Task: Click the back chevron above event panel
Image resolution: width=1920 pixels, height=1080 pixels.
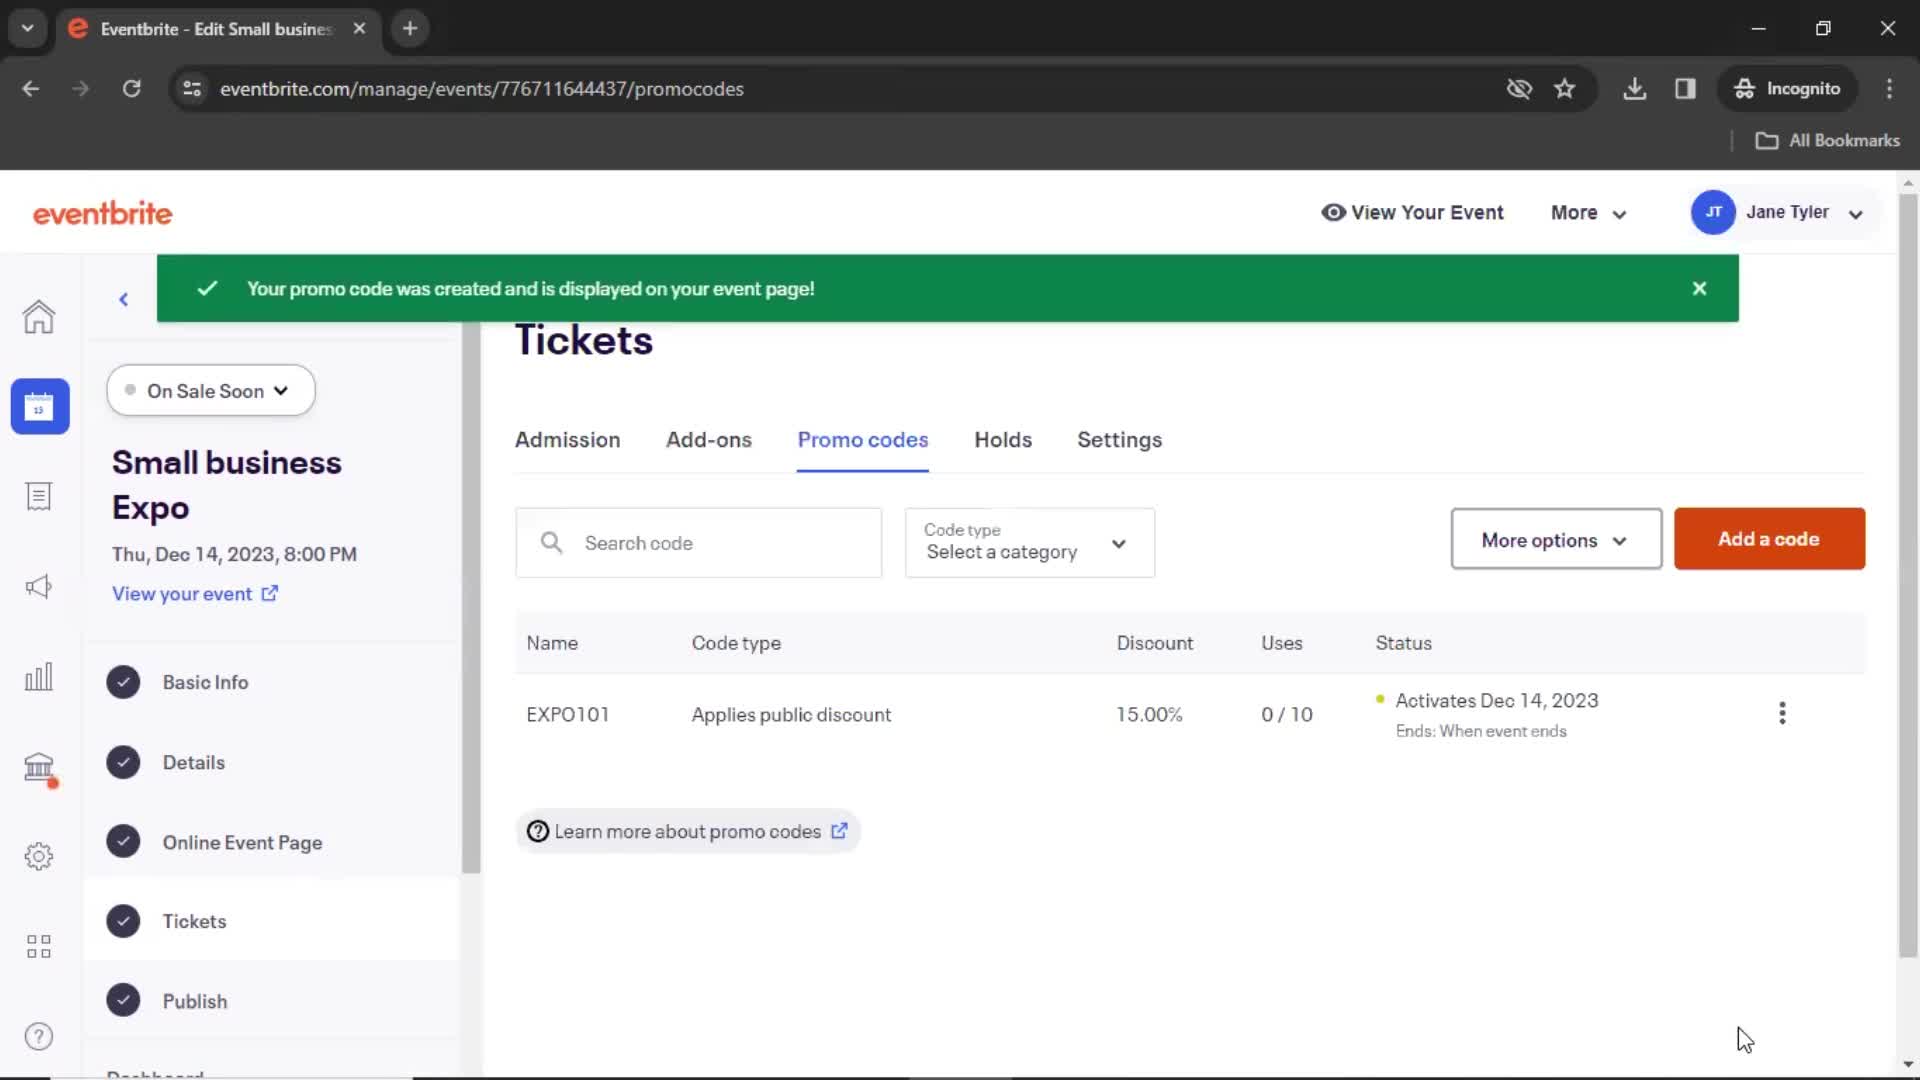Action: click(124, 299)
